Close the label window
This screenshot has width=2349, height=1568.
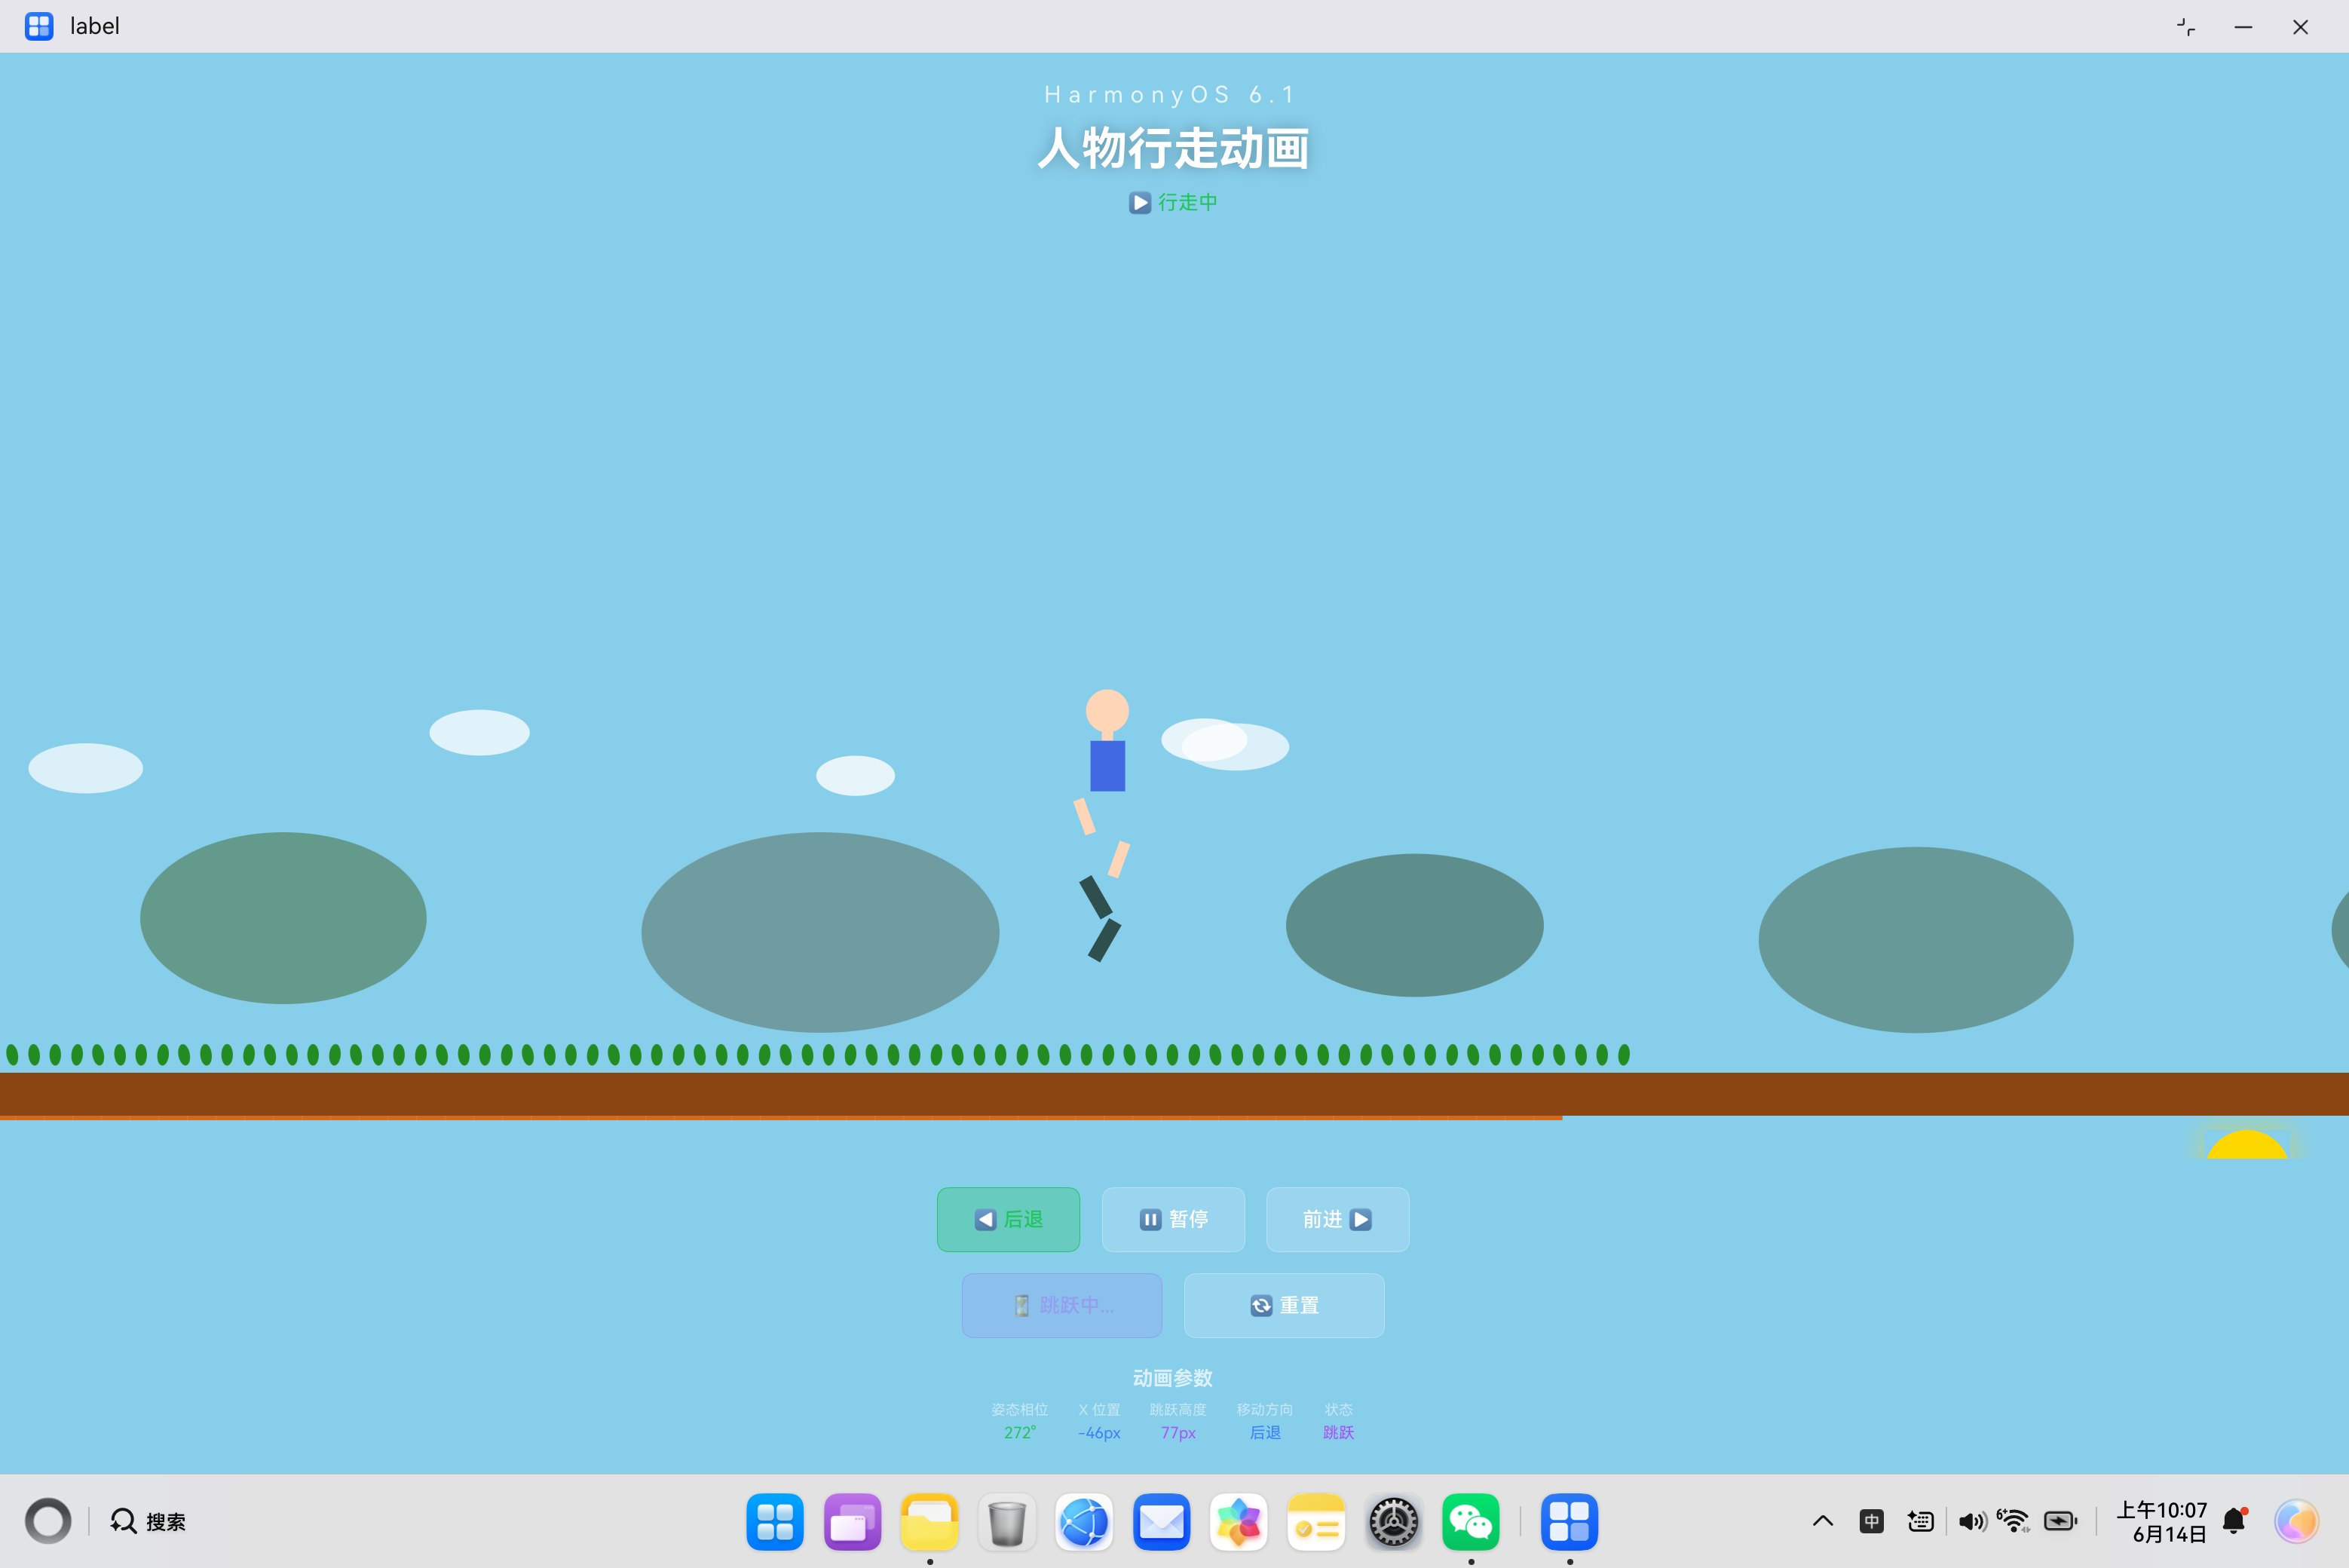coord(2300,27)
